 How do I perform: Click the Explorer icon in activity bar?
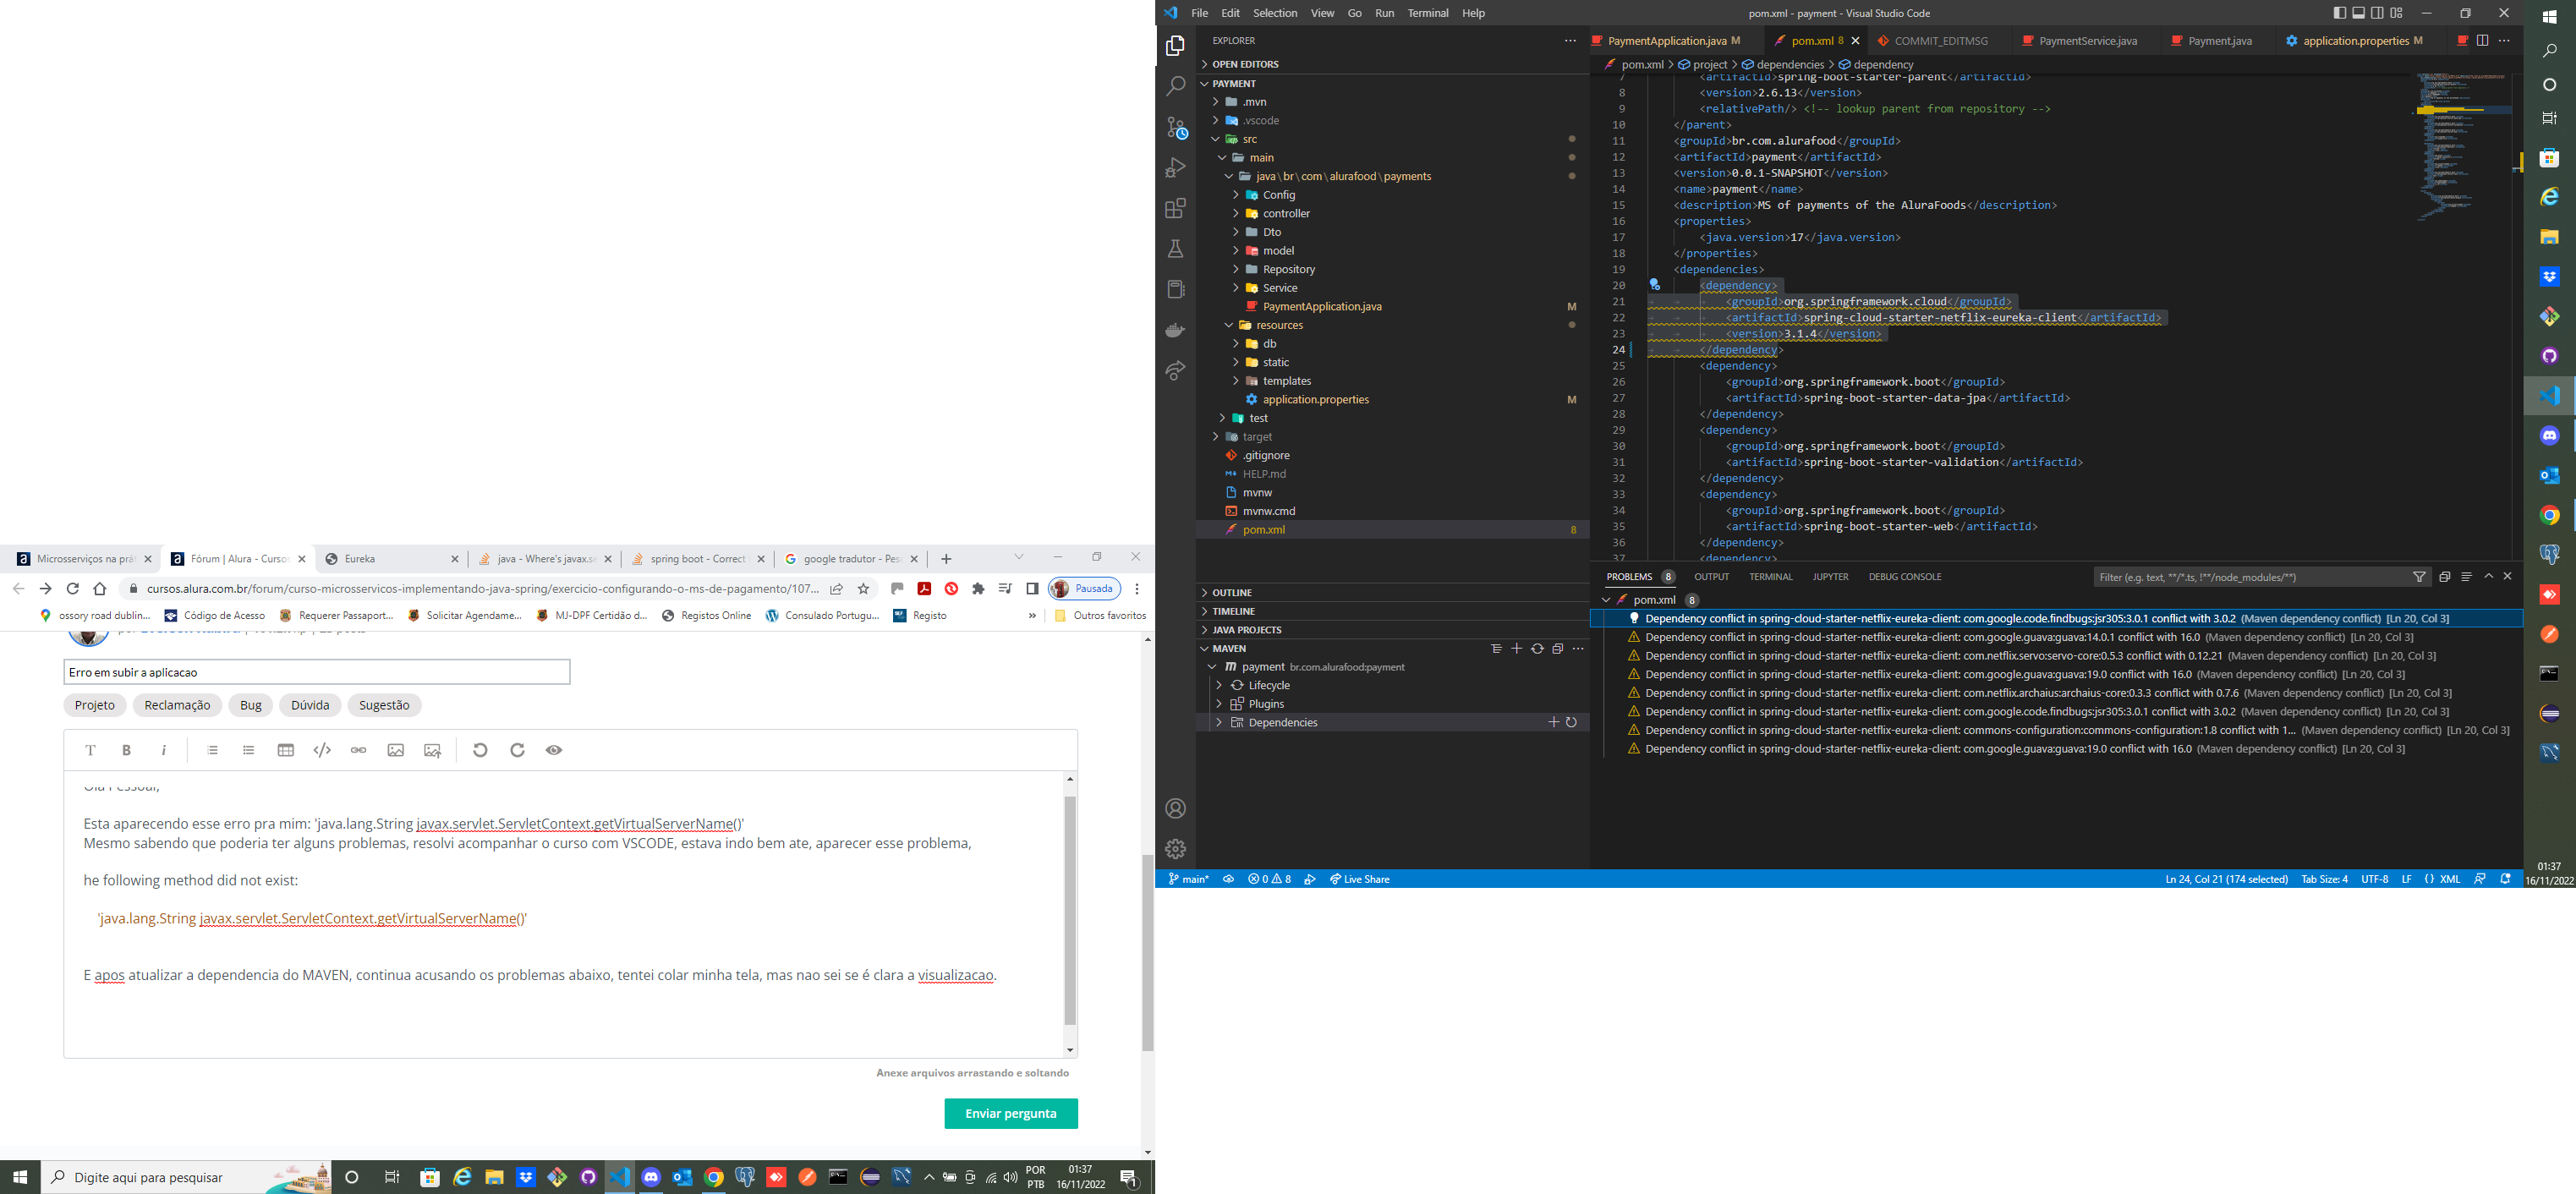click(x=1176, y=44)
